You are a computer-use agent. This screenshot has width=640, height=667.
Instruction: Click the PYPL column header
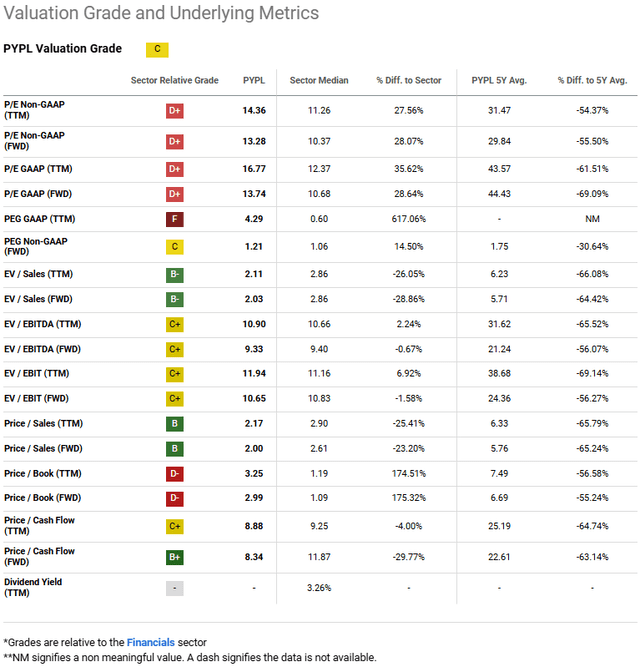pyautogui.click(x=254, y=80)
